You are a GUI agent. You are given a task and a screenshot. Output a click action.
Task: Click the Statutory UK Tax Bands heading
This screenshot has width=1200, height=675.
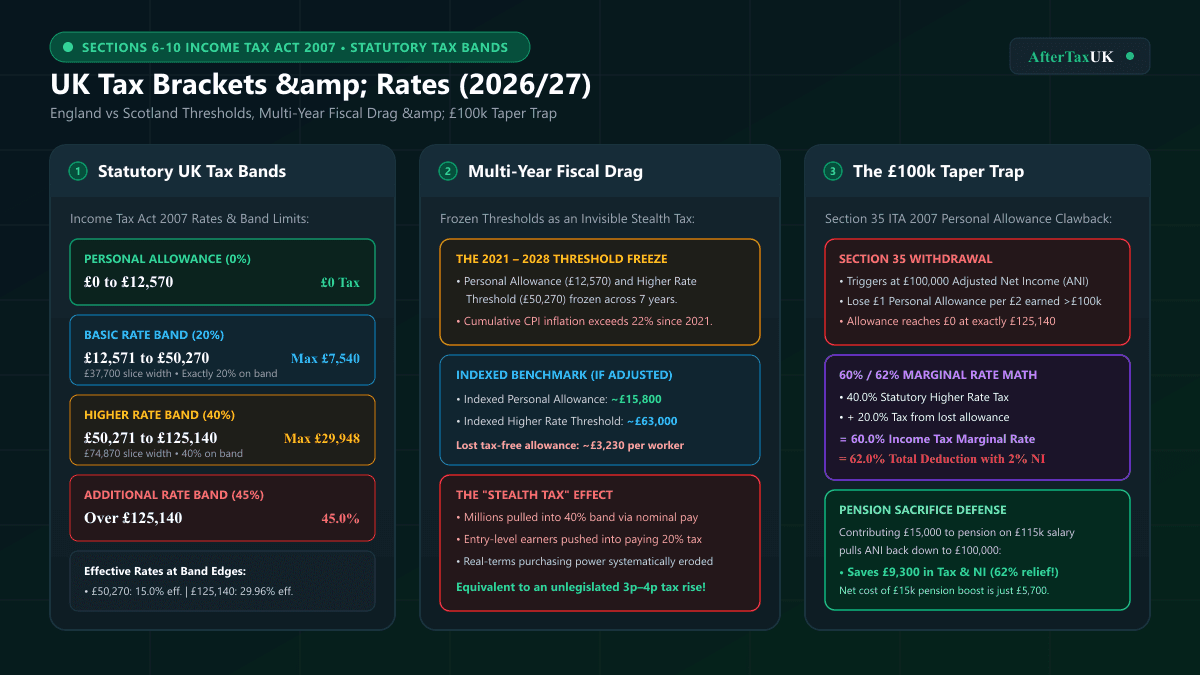[x=192, y=171]
